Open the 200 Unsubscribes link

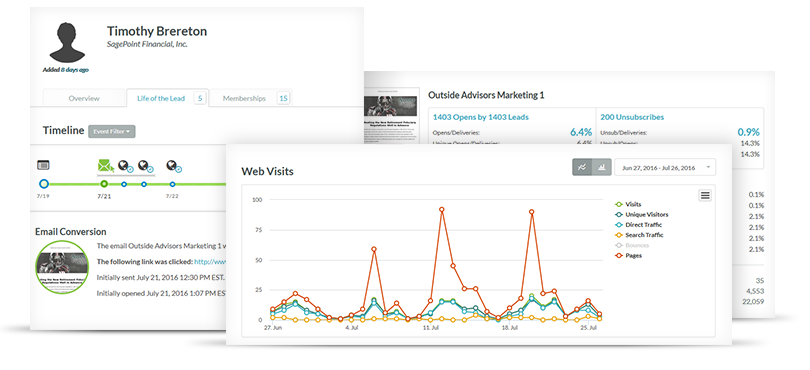pos(632,117)
